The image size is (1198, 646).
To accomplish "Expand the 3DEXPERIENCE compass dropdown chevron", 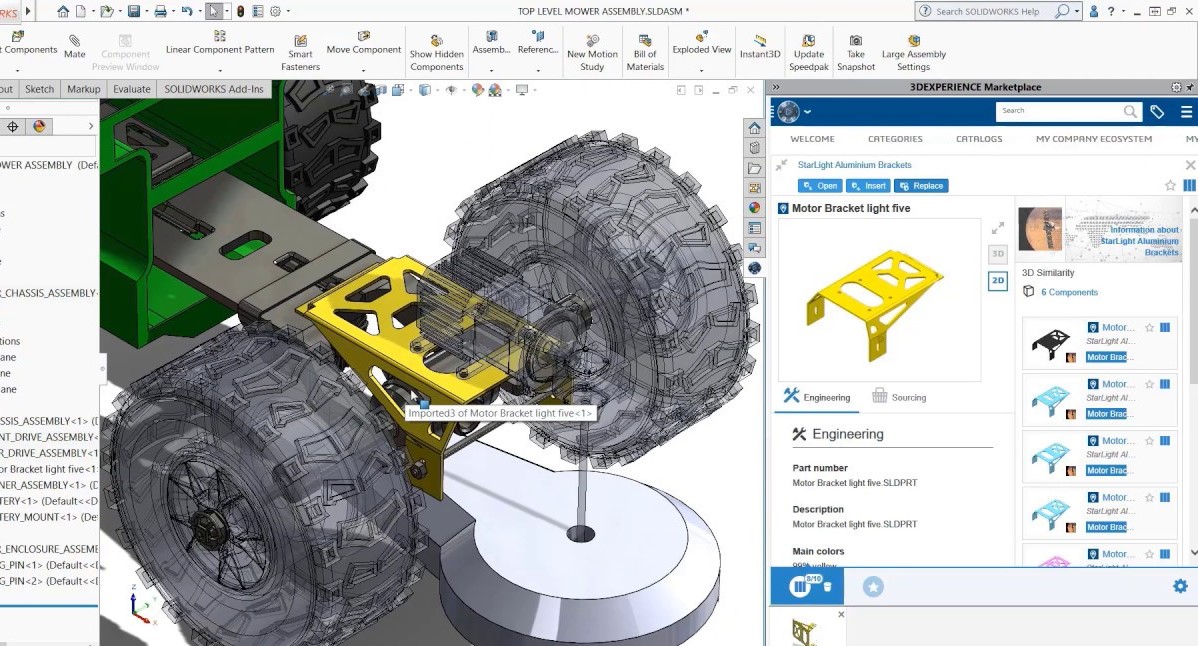I will click(x=807, y=112).
